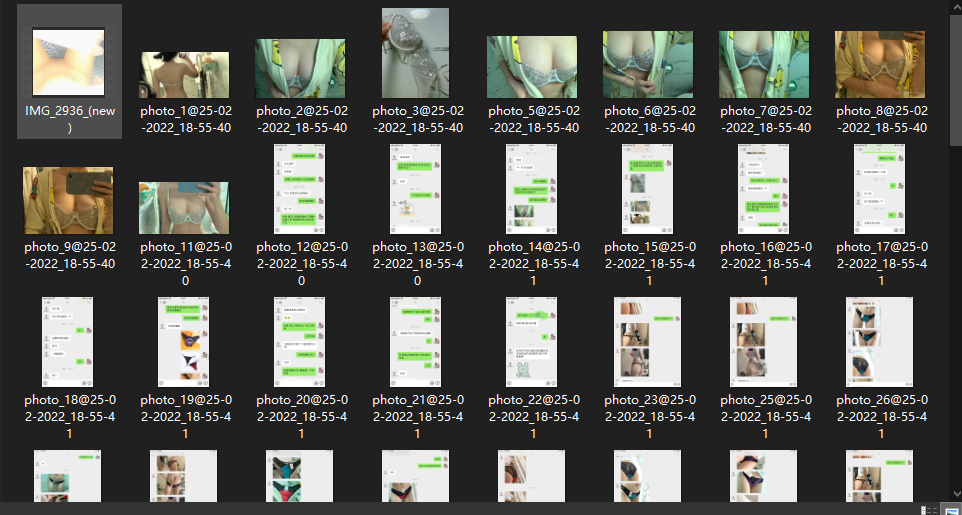Select the photo_20@25-02-2022 file

pos(299,342)
